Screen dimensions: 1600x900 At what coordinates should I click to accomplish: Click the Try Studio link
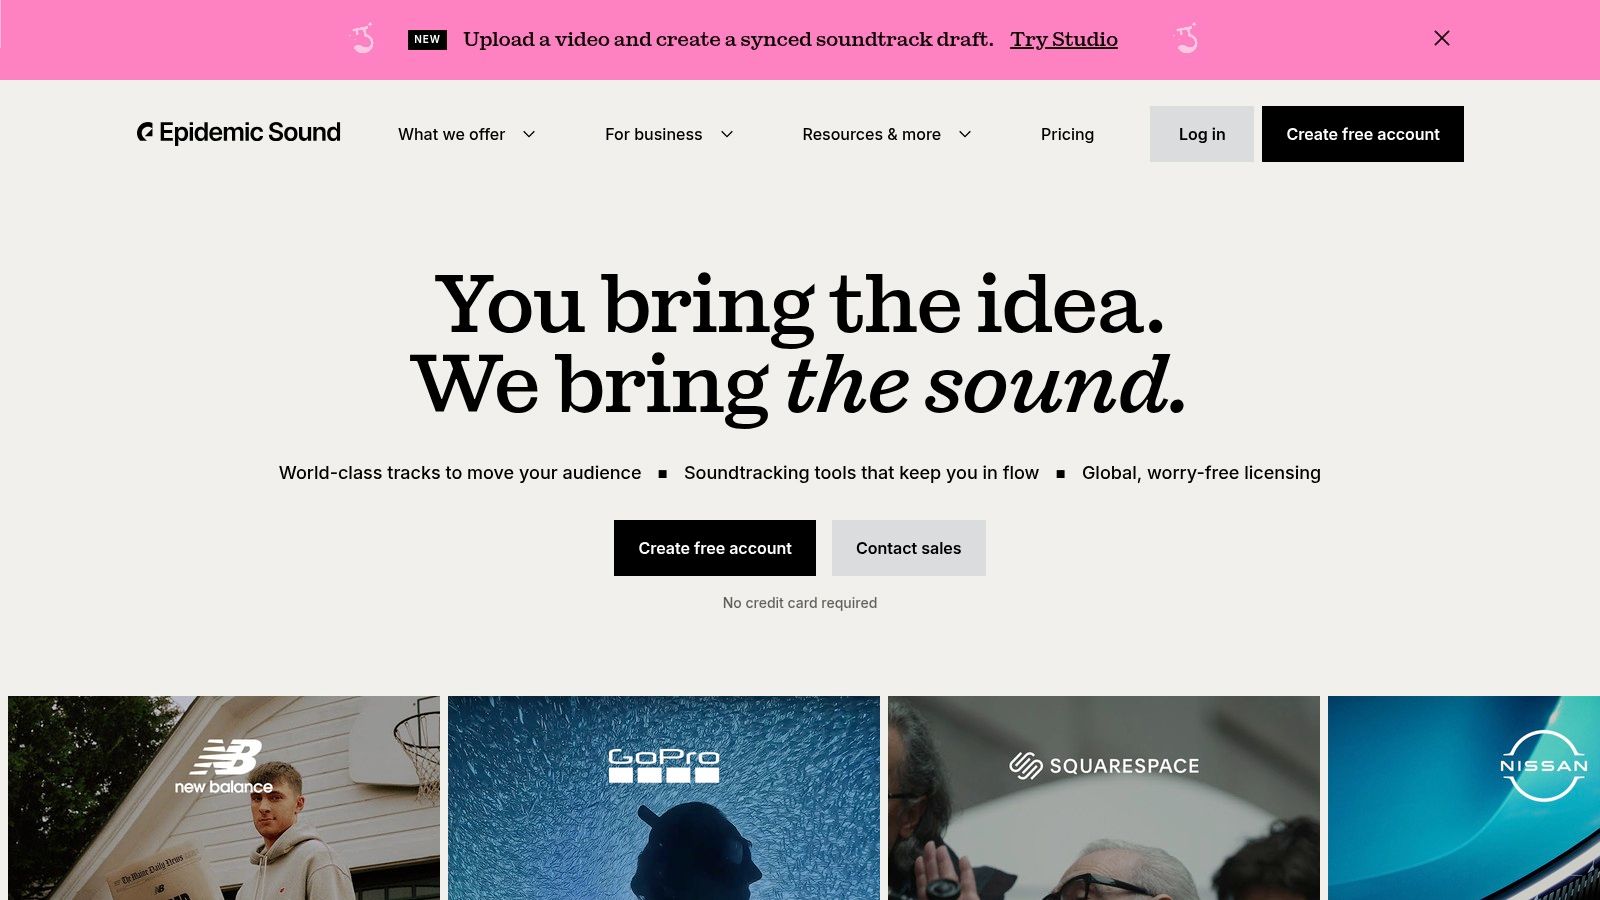(1064, 39)
